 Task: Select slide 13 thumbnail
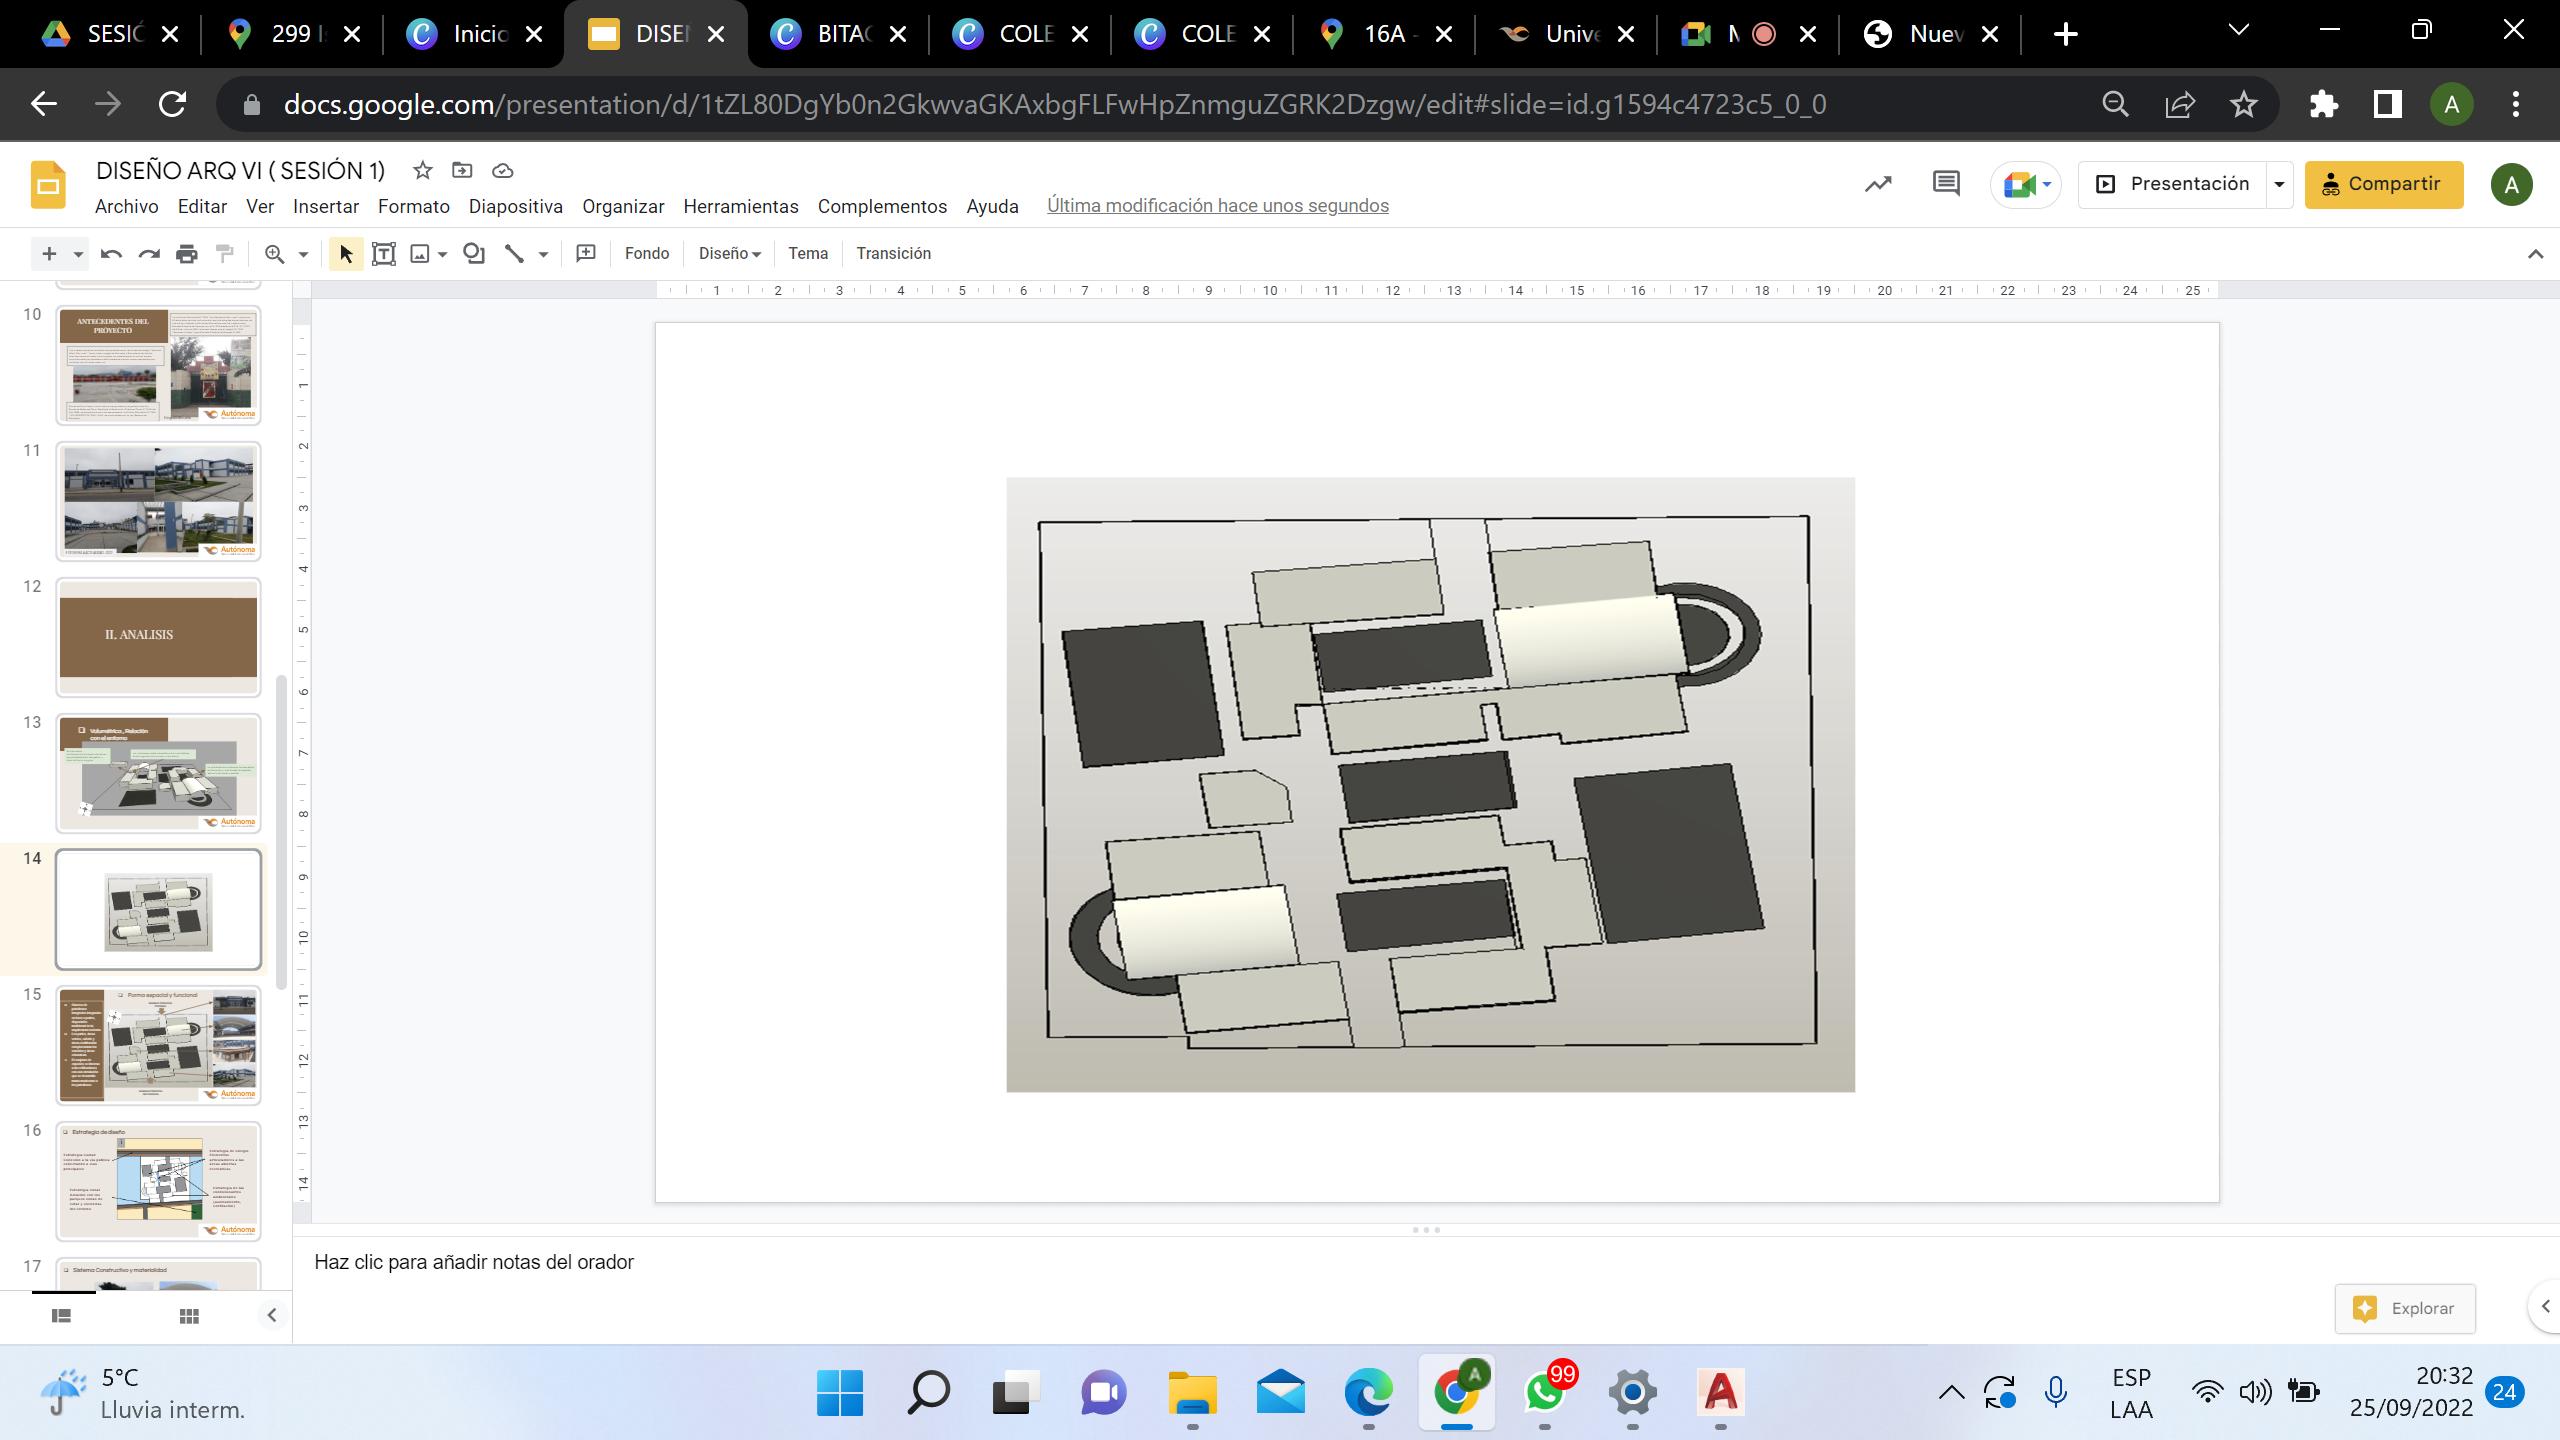point(158,773)
